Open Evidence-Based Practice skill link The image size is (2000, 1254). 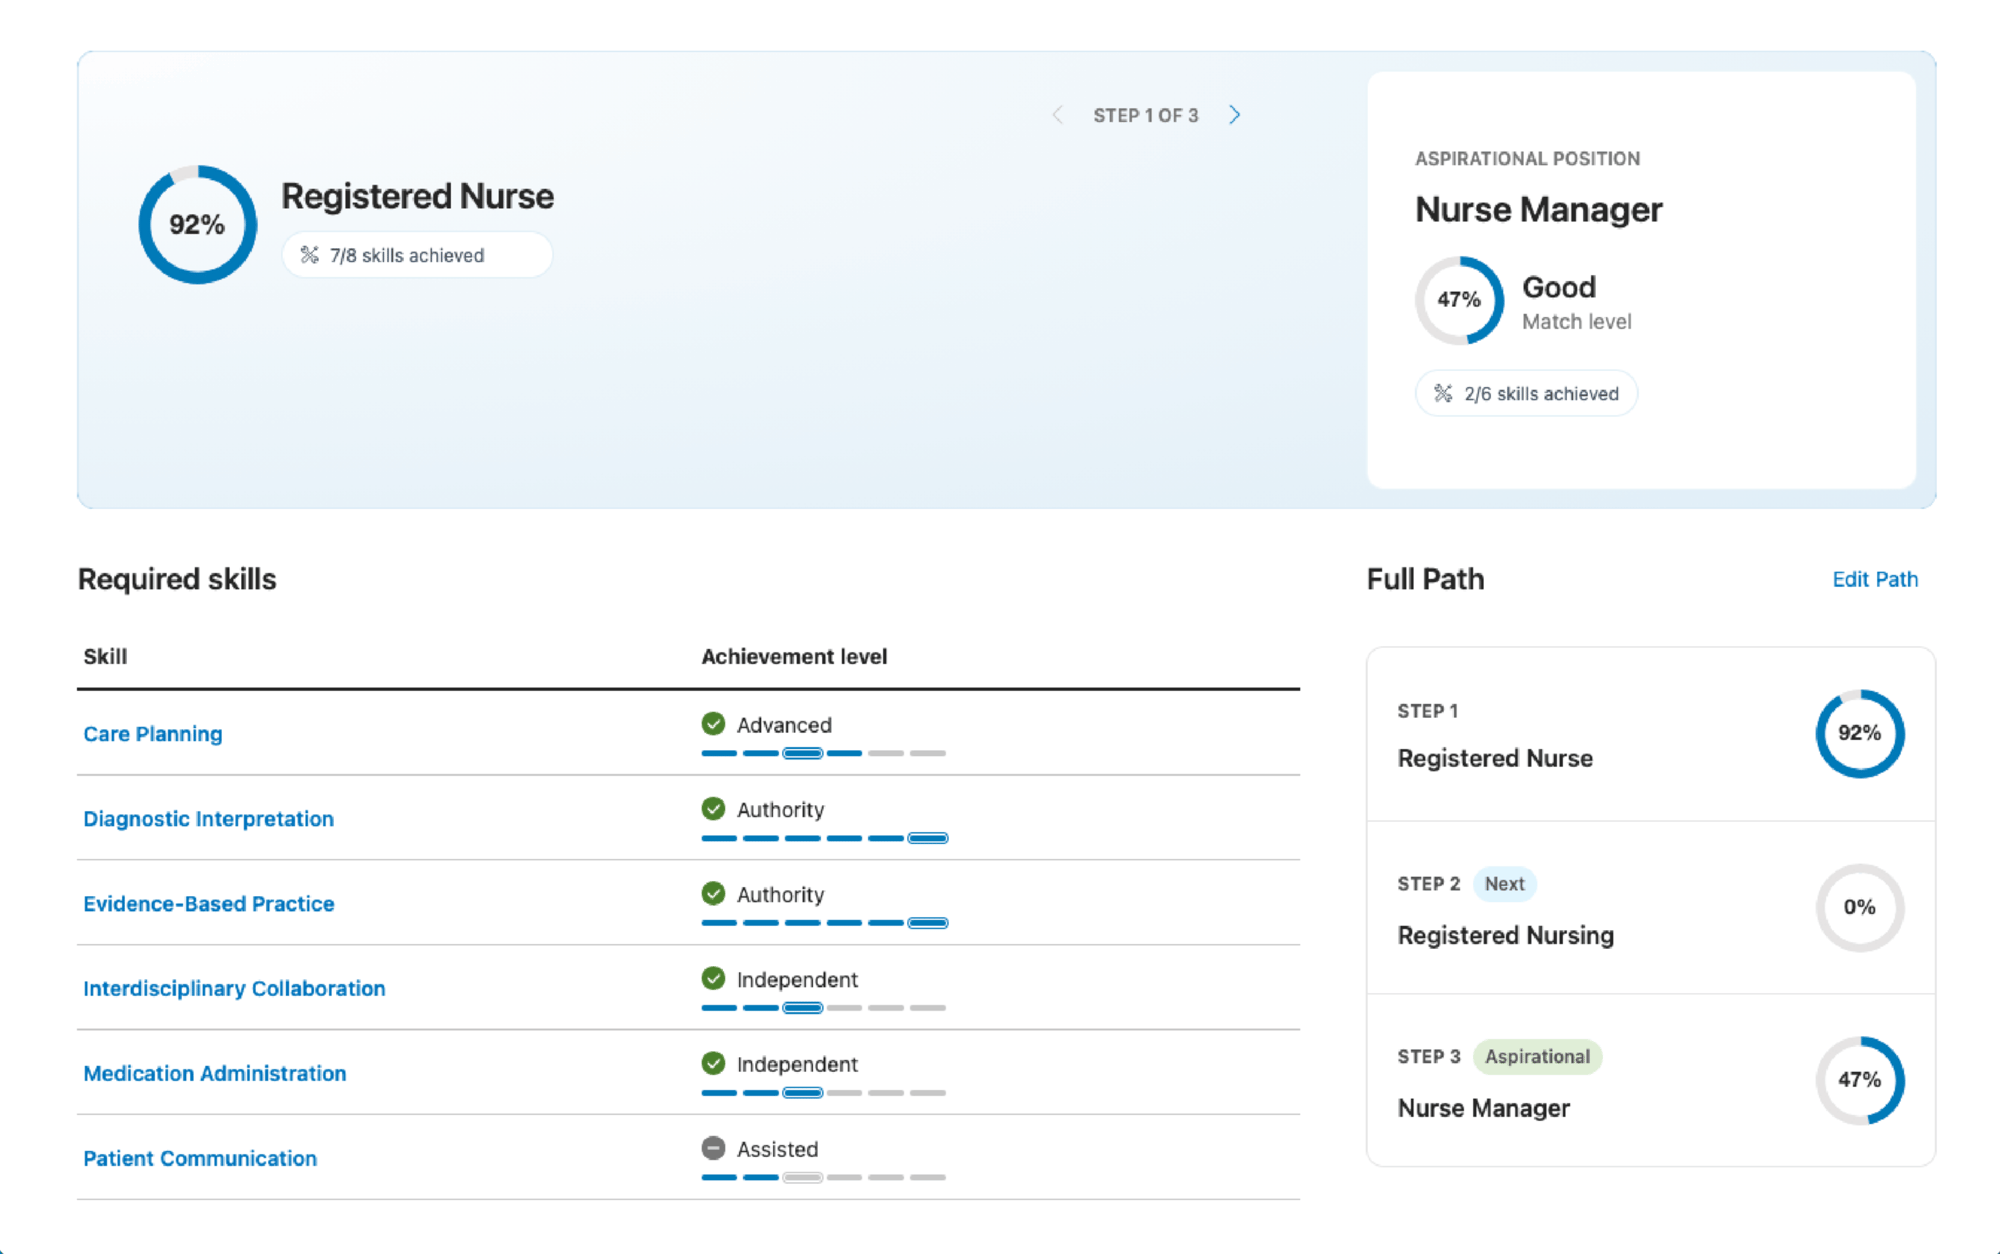coord(208,904)
